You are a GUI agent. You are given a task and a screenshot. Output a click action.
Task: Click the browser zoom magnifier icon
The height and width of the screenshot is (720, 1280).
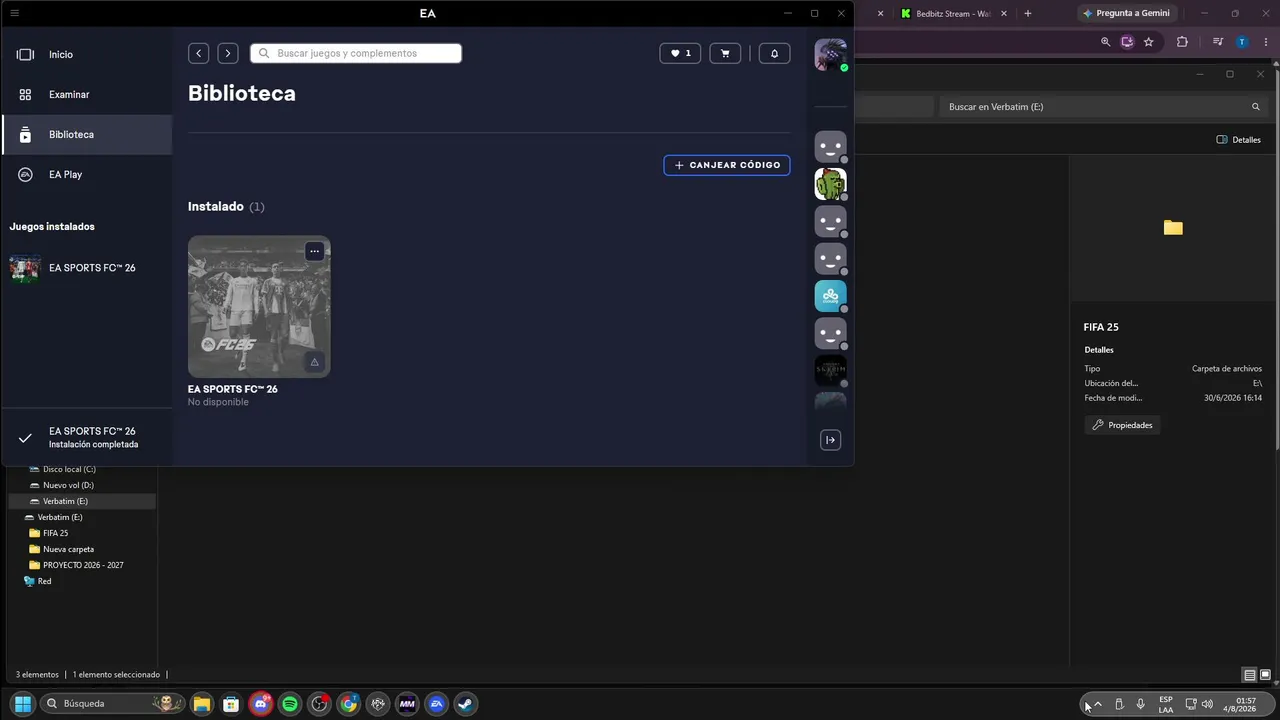(1105, 42)
